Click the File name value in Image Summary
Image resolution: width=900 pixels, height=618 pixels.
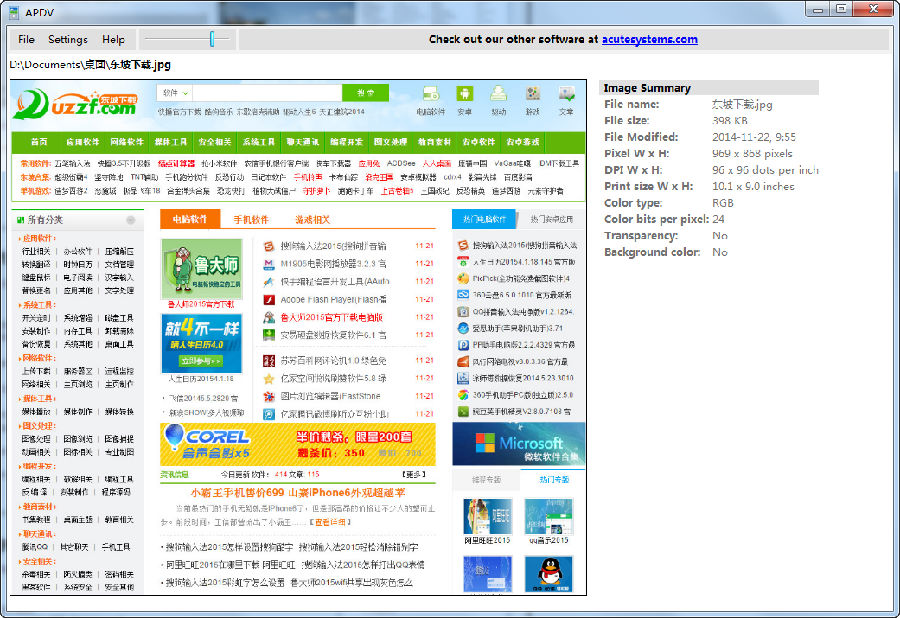pyautogui.click(x=742, y=104)
